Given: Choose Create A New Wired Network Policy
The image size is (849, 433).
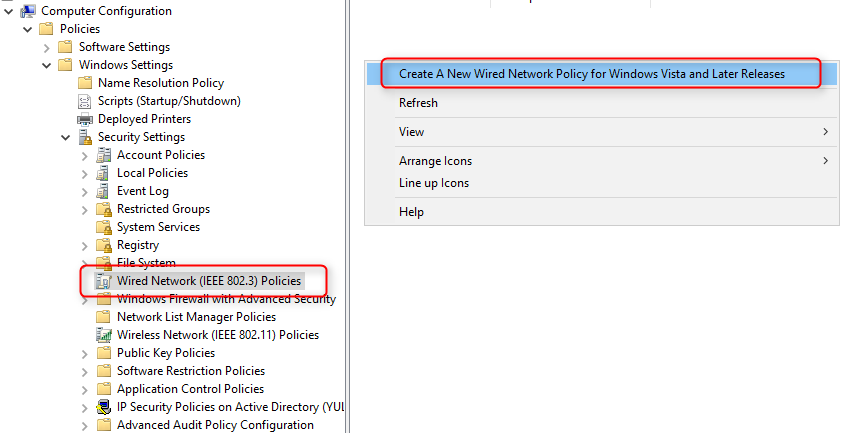Looking at the screenshot, I should 591,74.
